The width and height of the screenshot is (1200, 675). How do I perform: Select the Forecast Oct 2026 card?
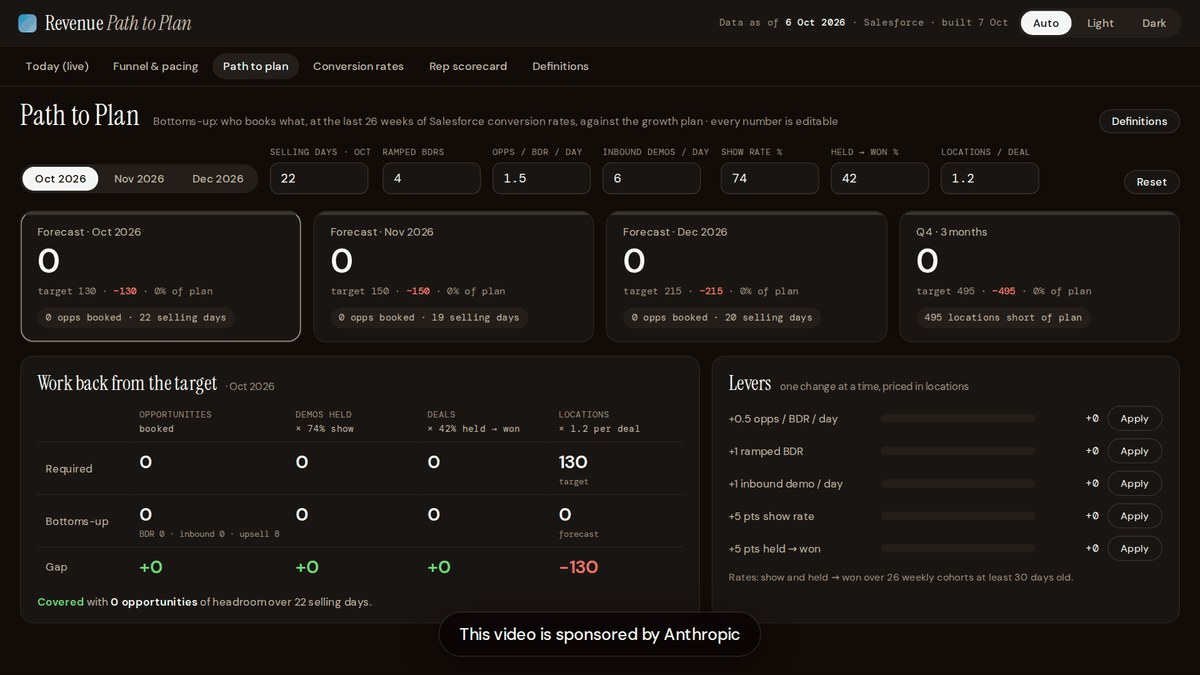[x=160, y=276]
